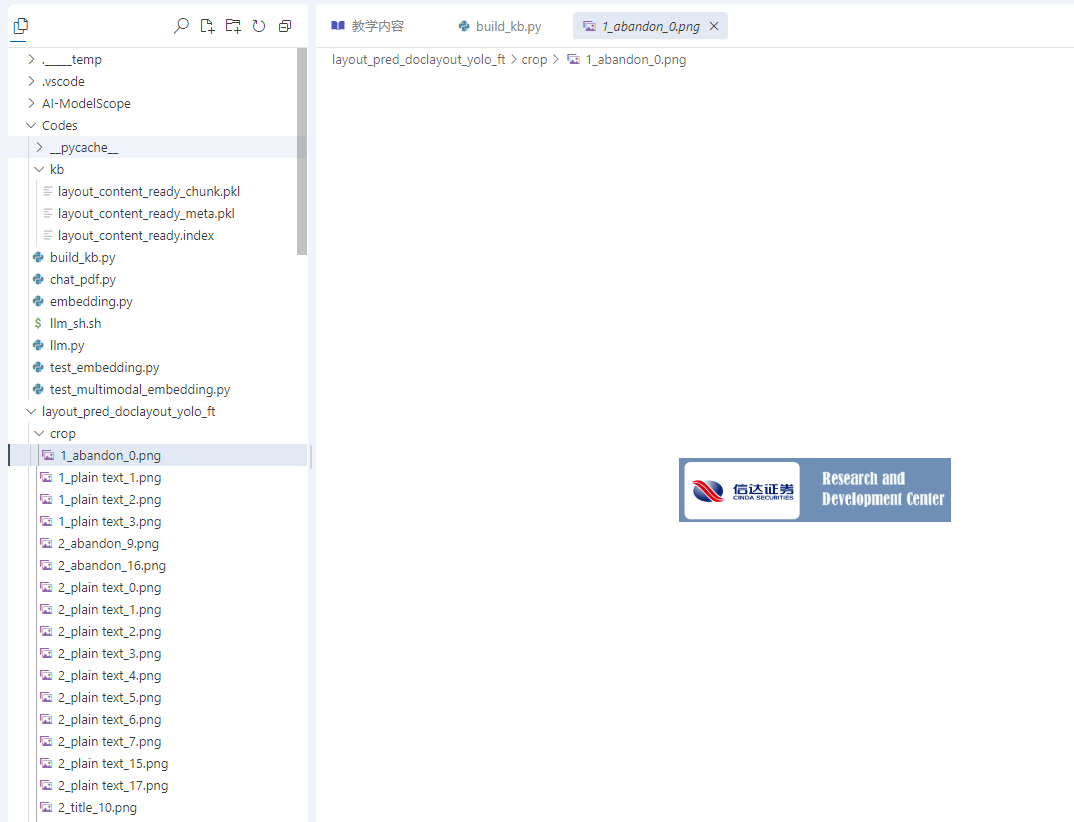Switch to the build_kb.py tab

click(x=500, y=26)
